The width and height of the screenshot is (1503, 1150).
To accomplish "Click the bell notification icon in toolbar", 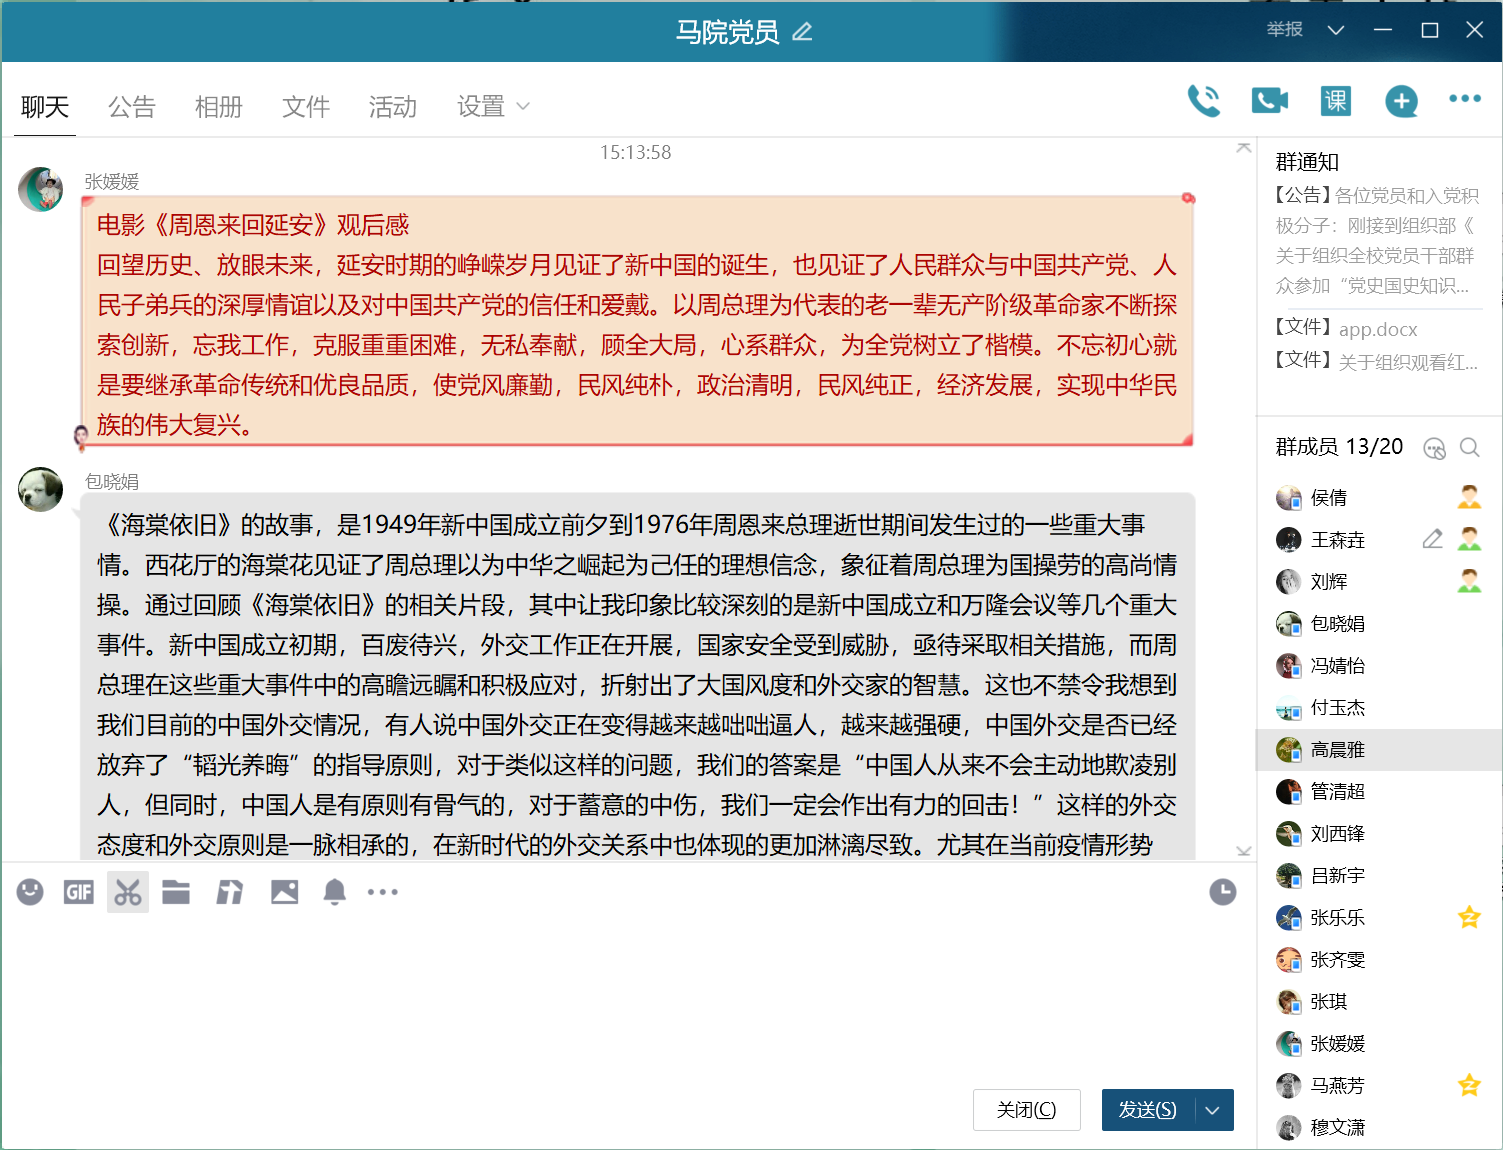I will point(334,892).
